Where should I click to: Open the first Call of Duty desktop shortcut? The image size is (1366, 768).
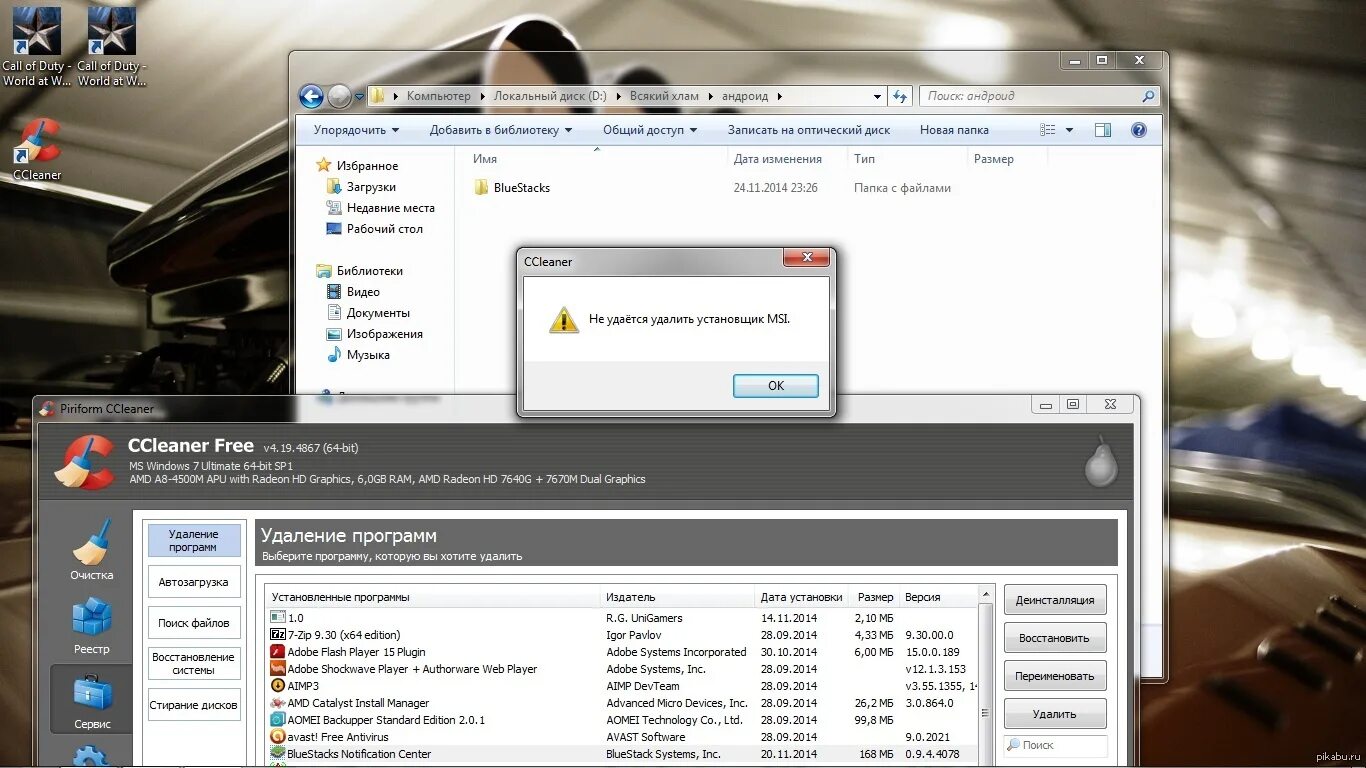click(x=36, y=47)
